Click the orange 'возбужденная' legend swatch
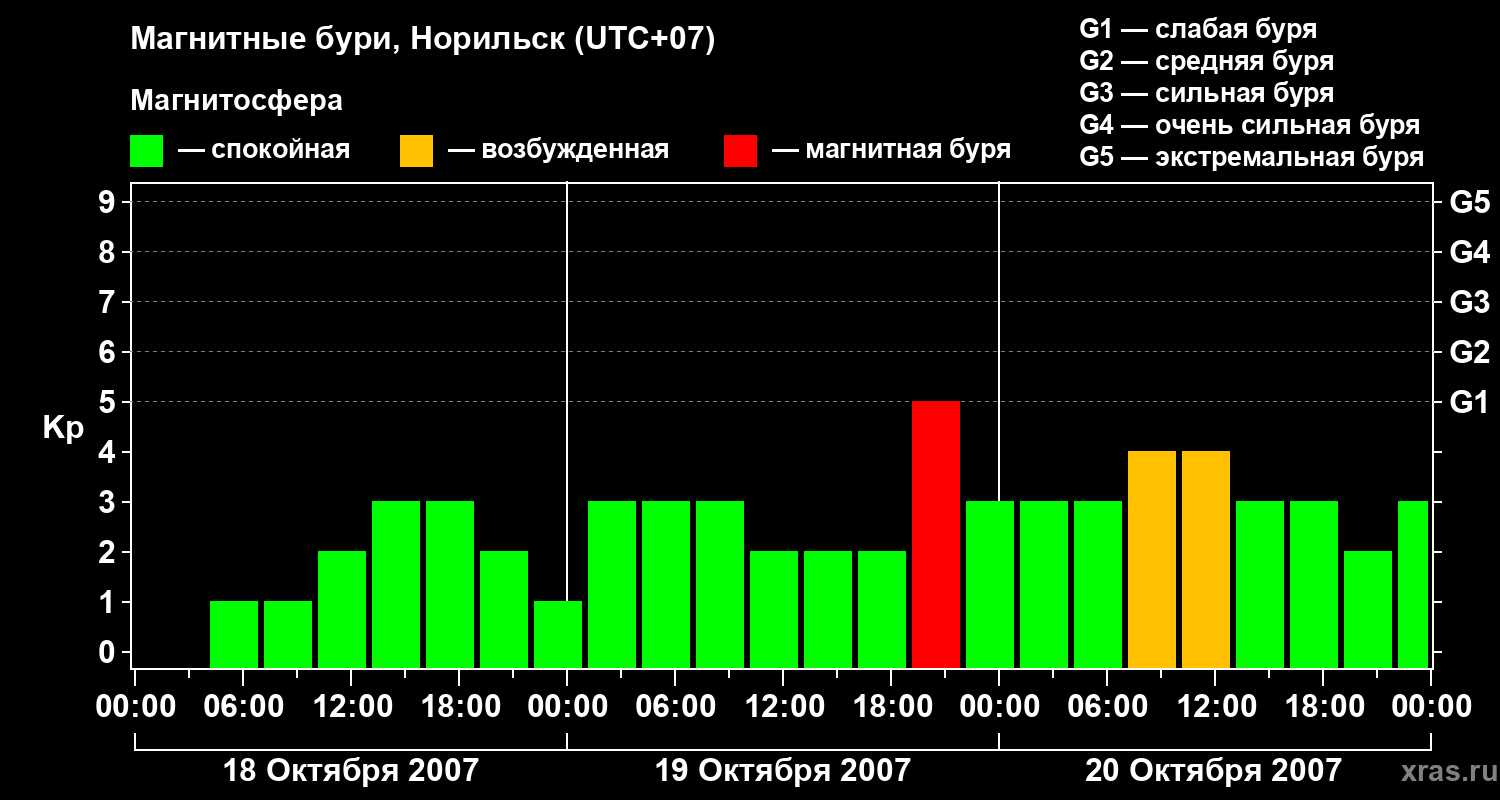This screenshot has height=800, width=1500. tap(417, 151)
